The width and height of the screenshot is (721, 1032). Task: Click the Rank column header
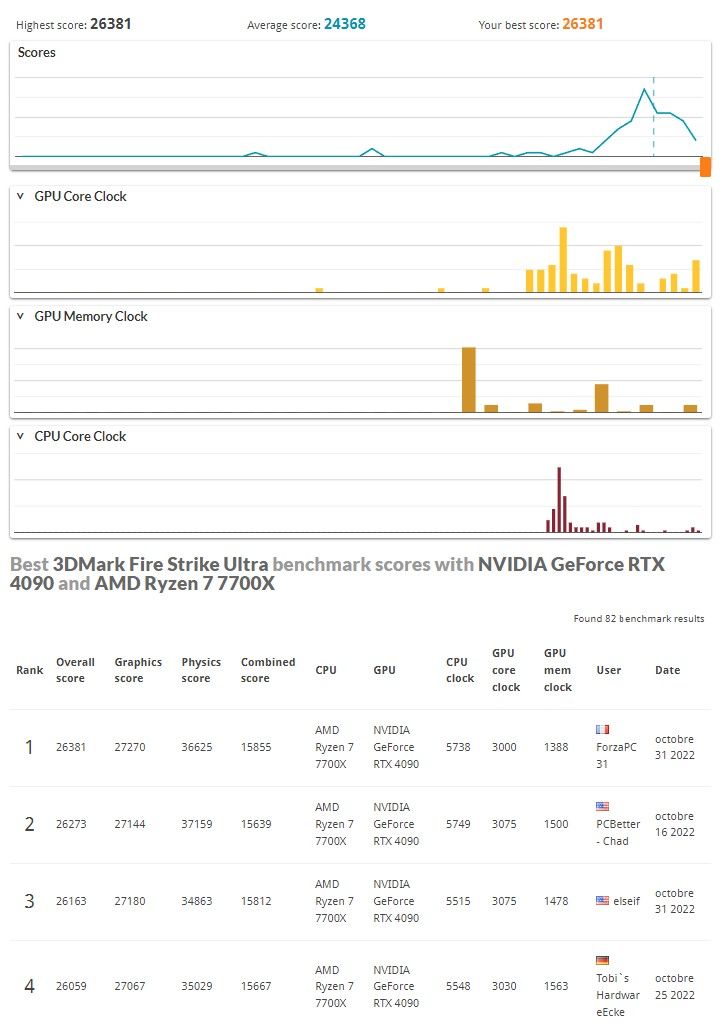(30, 670)
